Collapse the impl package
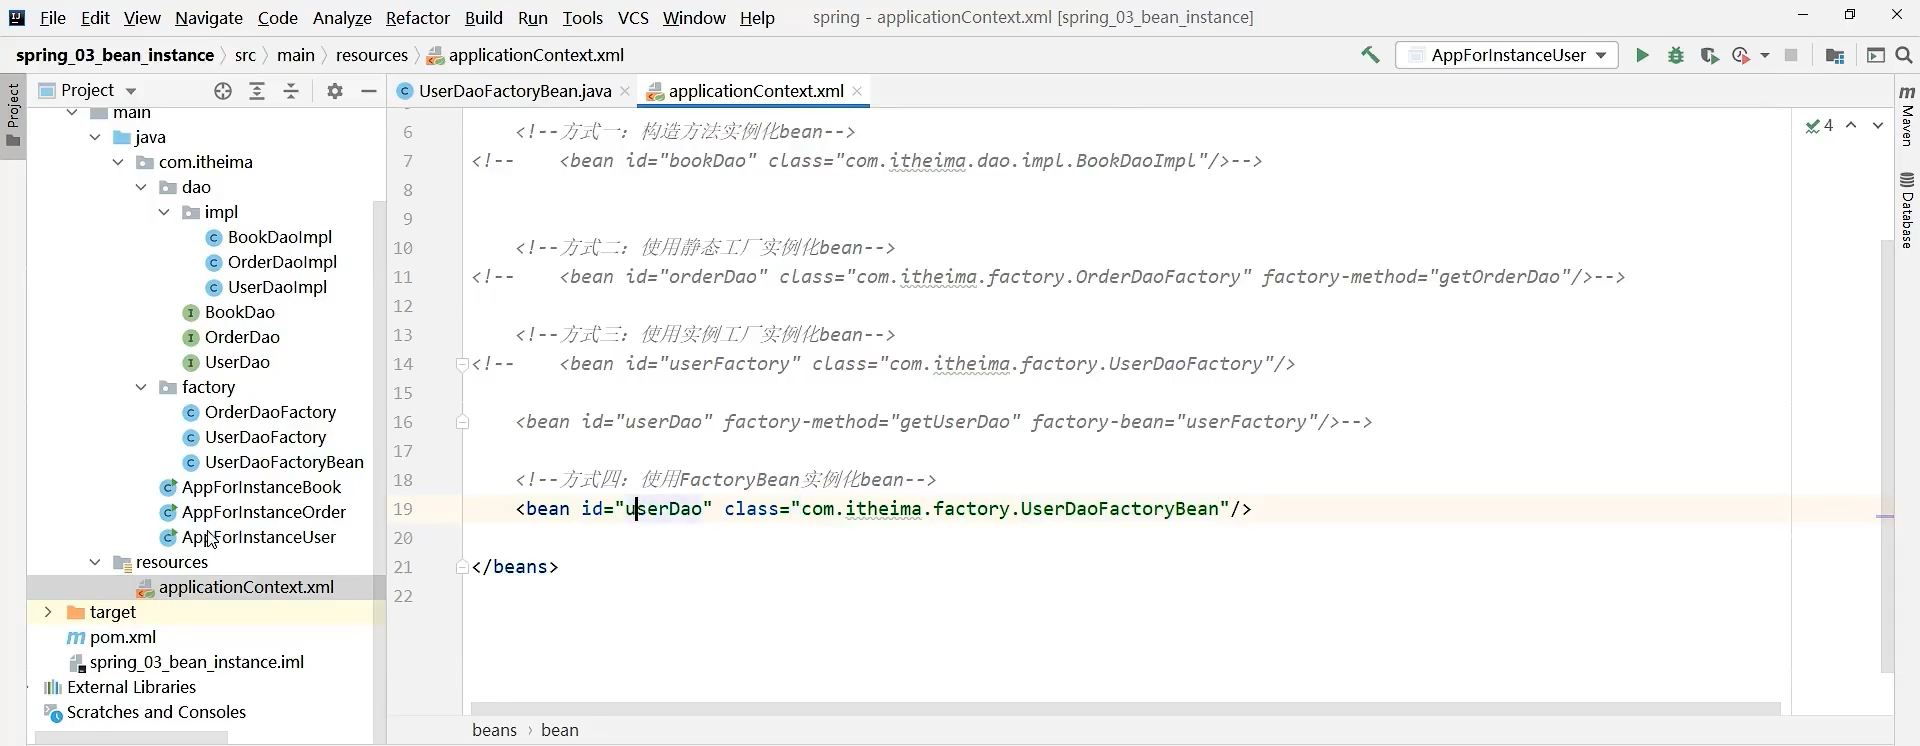This screenshot has width=1920, height=746. coord(164,212)
